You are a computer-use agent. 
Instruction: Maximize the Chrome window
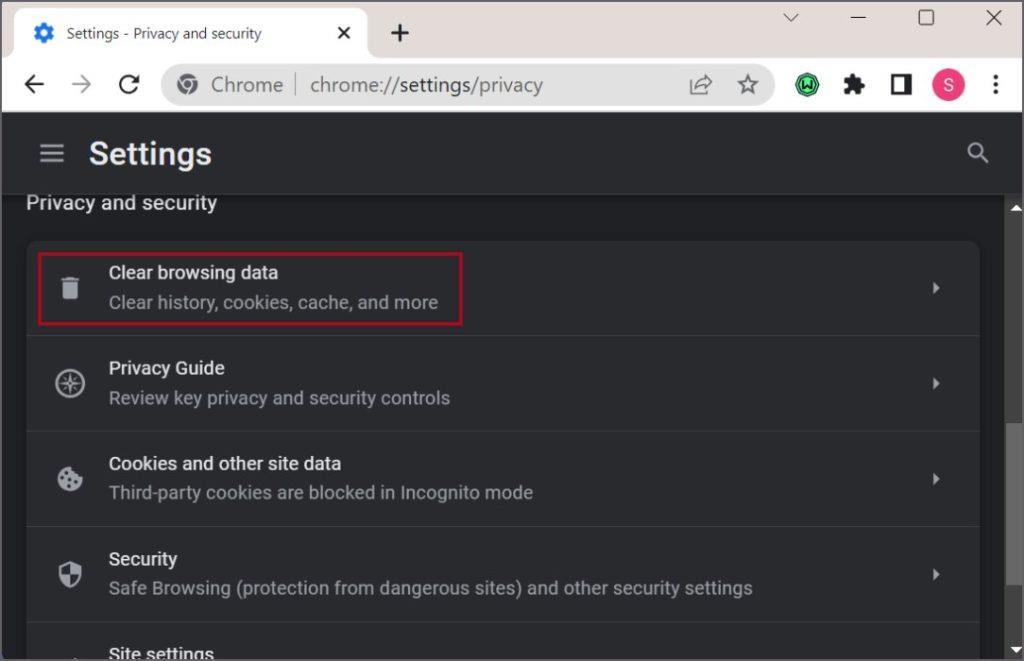[925, 18]
